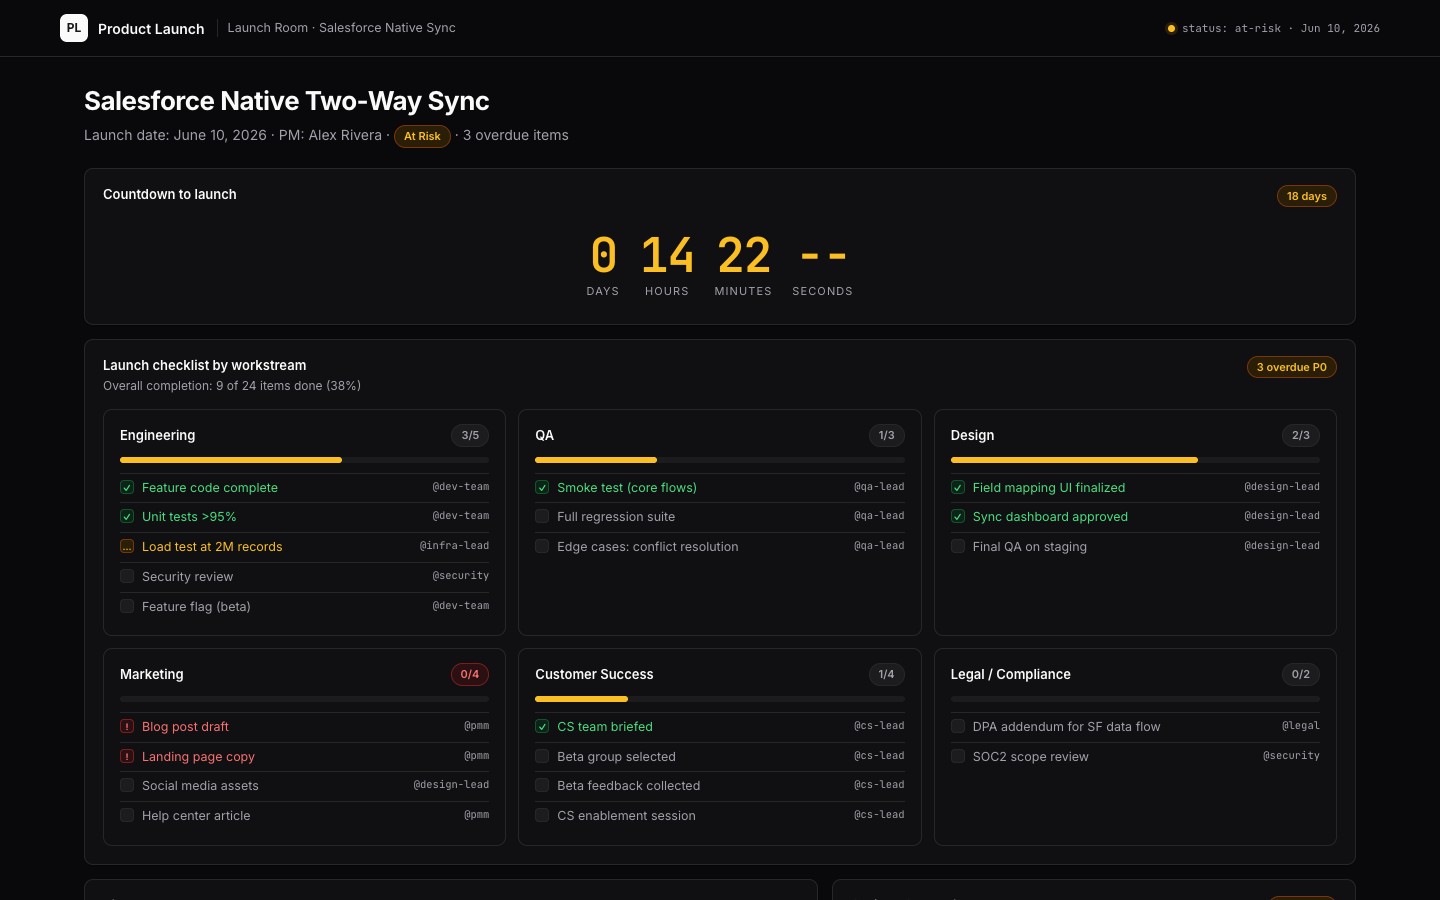1440x900 pixels.
Task: Click the countdown minutes value 22
Action: (744, 255)
